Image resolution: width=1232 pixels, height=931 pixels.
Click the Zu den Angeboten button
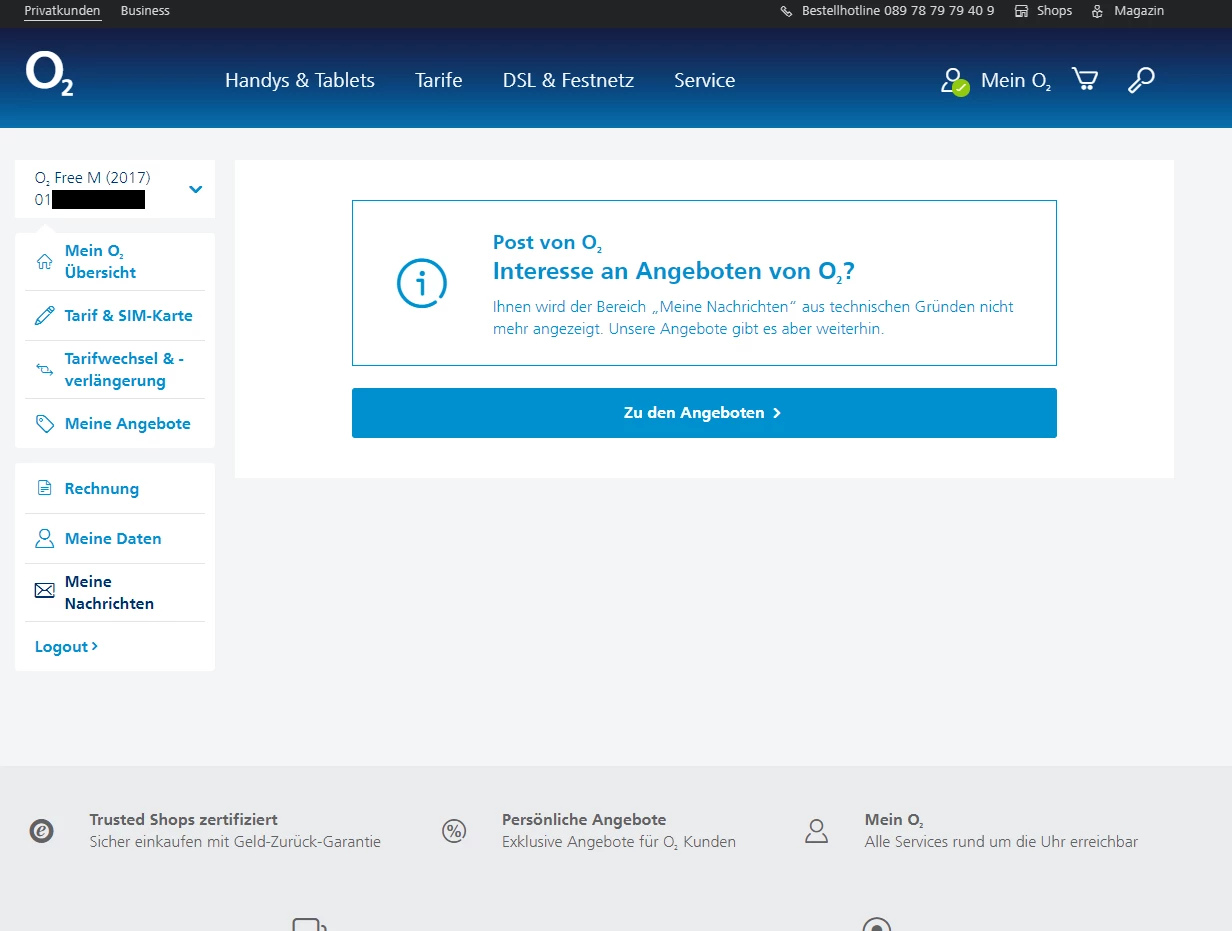coord(704,413)
